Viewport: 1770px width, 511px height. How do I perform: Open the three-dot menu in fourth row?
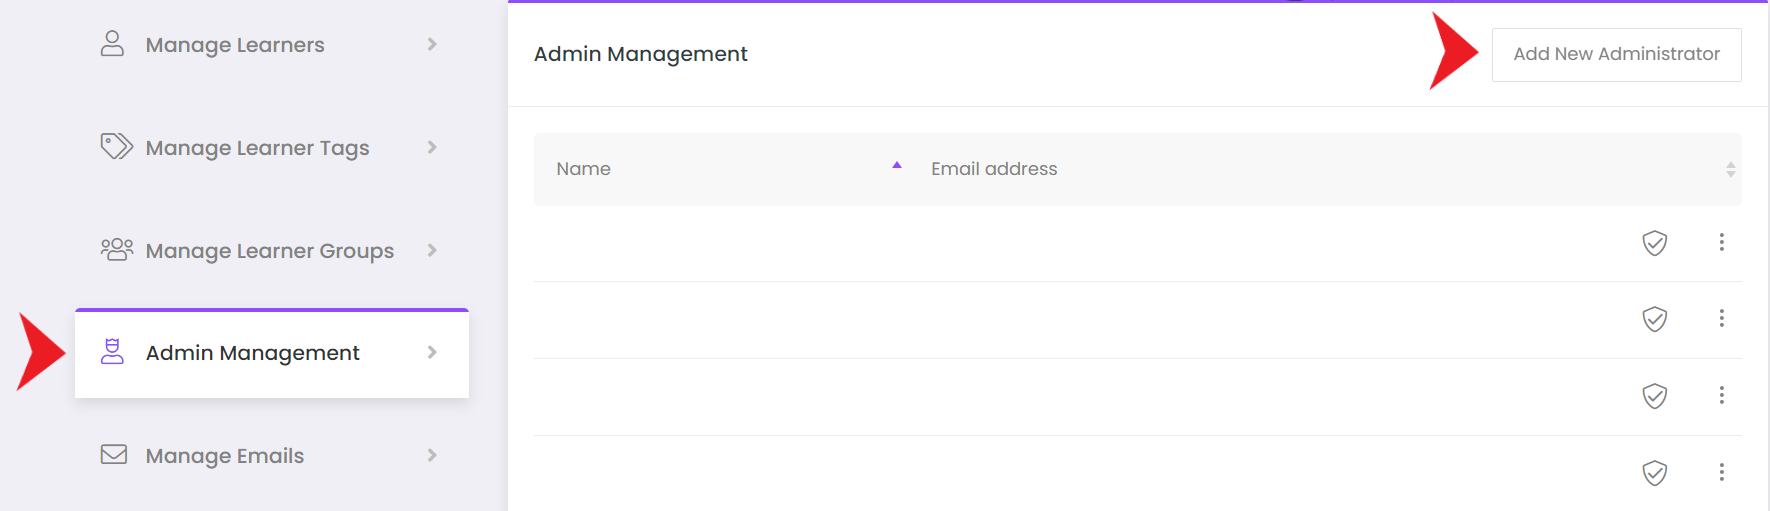click(1722, 472)
